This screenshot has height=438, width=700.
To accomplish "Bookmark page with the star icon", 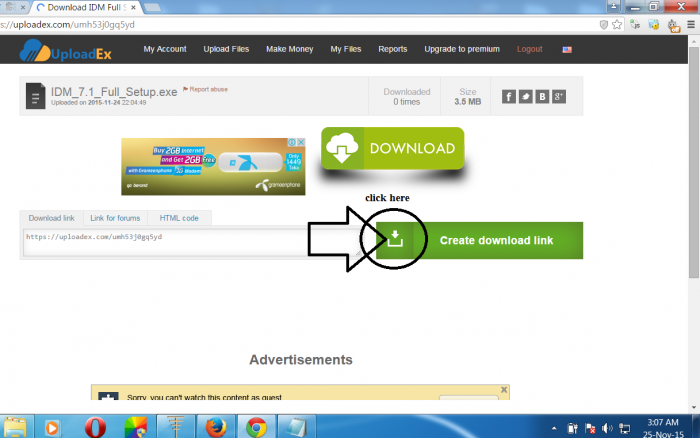I will click(x=617, y=25).
